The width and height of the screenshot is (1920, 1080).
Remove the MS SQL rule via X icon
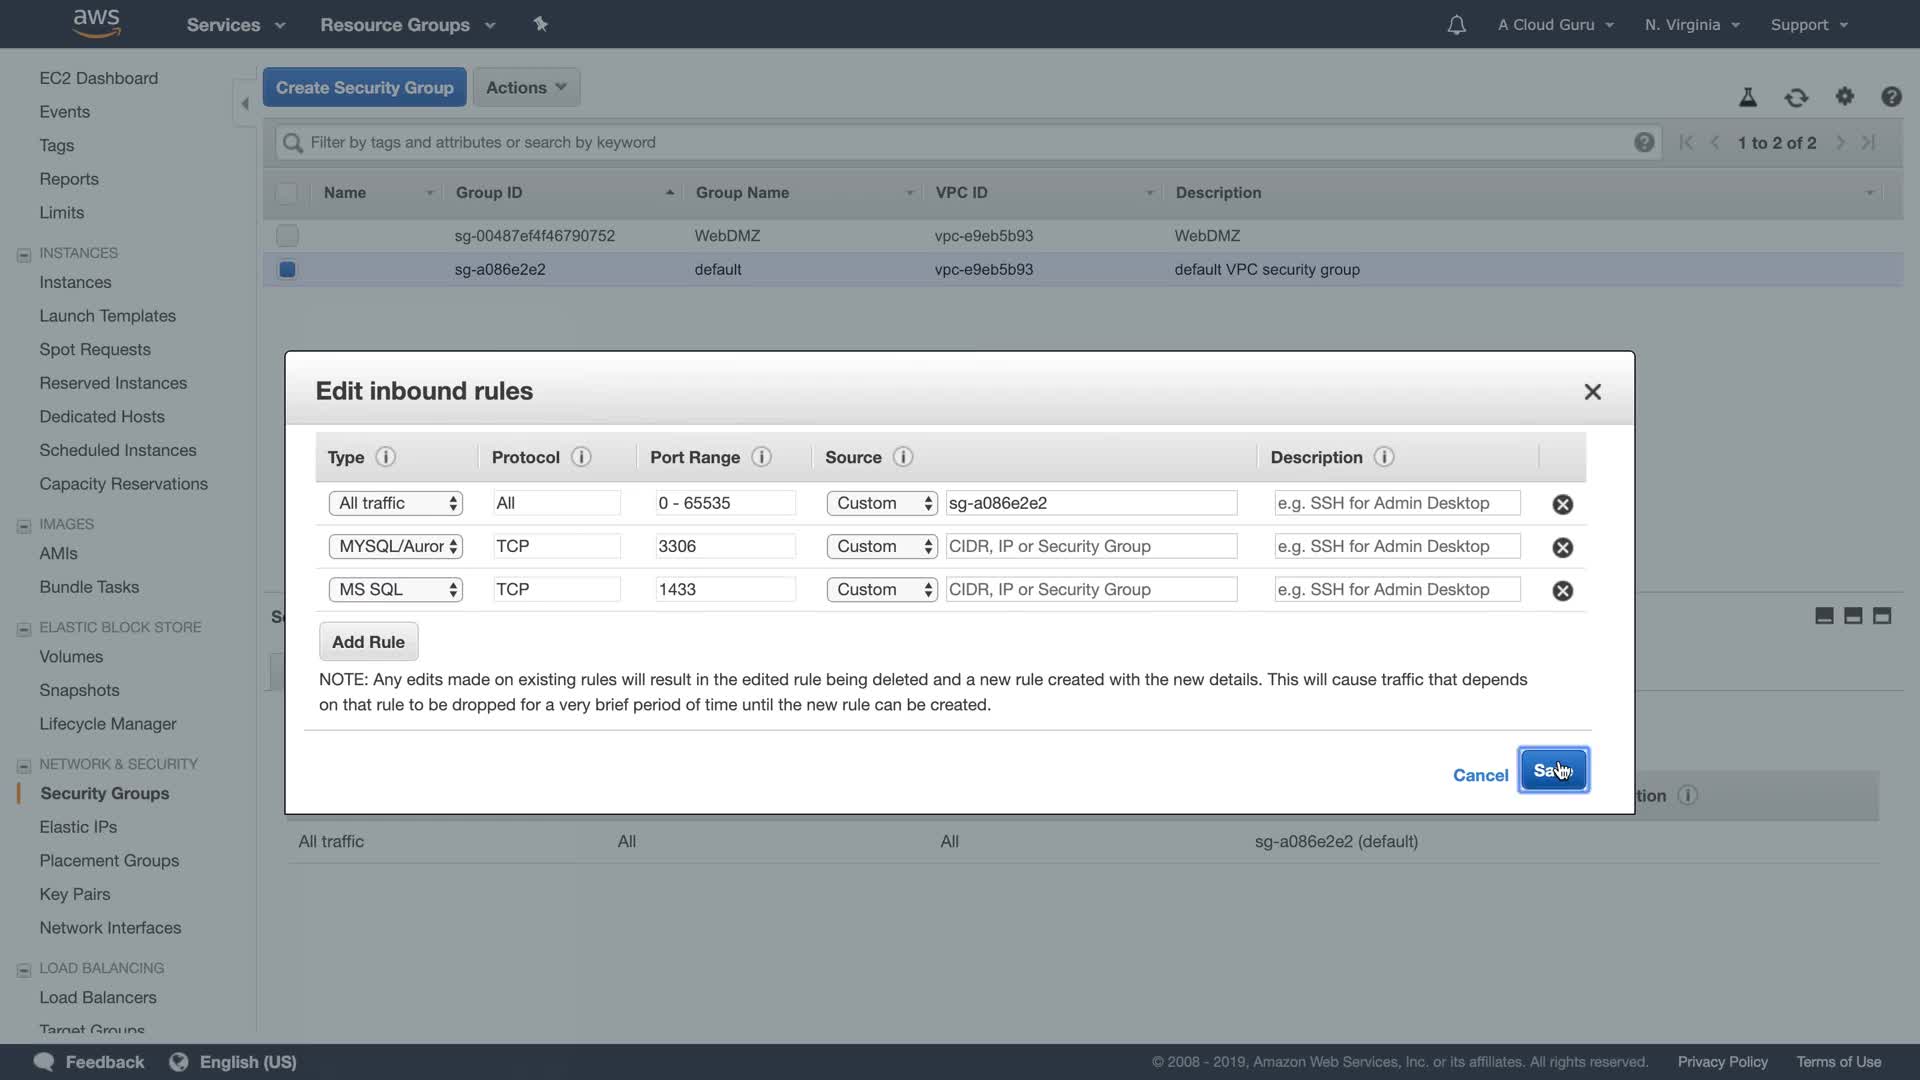tap(1562, 590)
